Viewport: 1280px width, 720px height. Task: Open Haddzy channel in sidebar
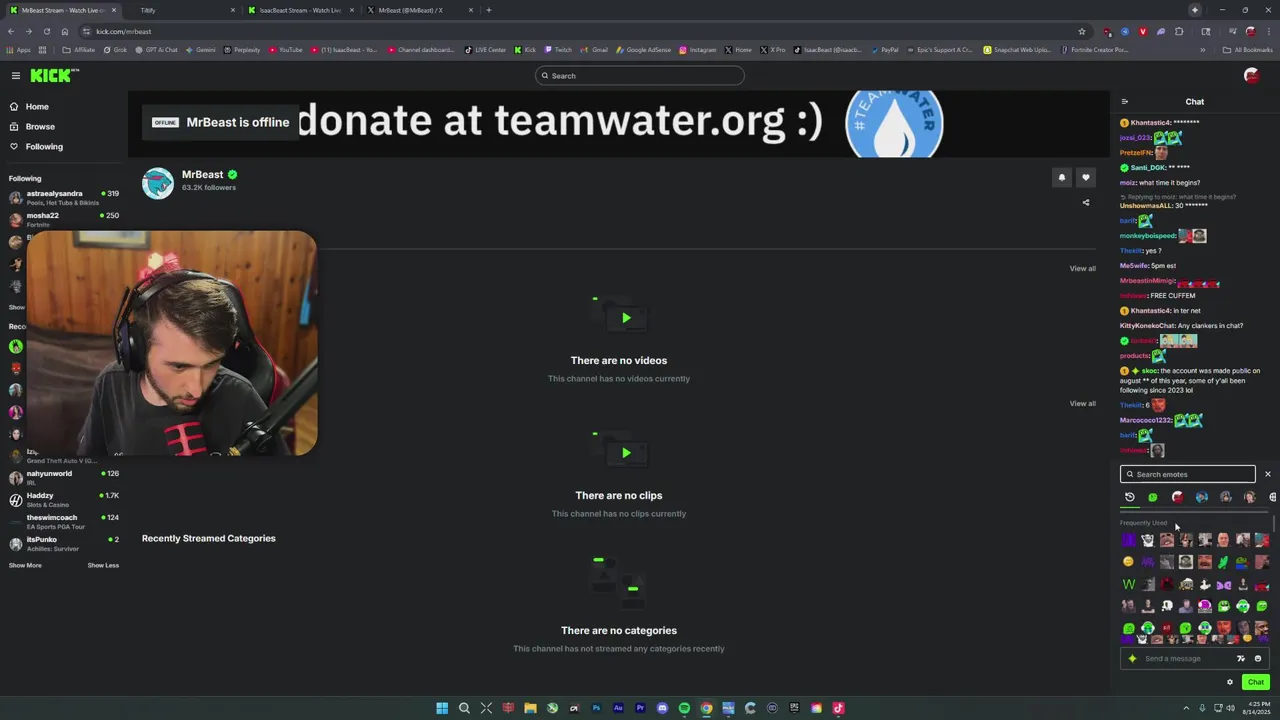pyautogui.click(x=64, y=499)
